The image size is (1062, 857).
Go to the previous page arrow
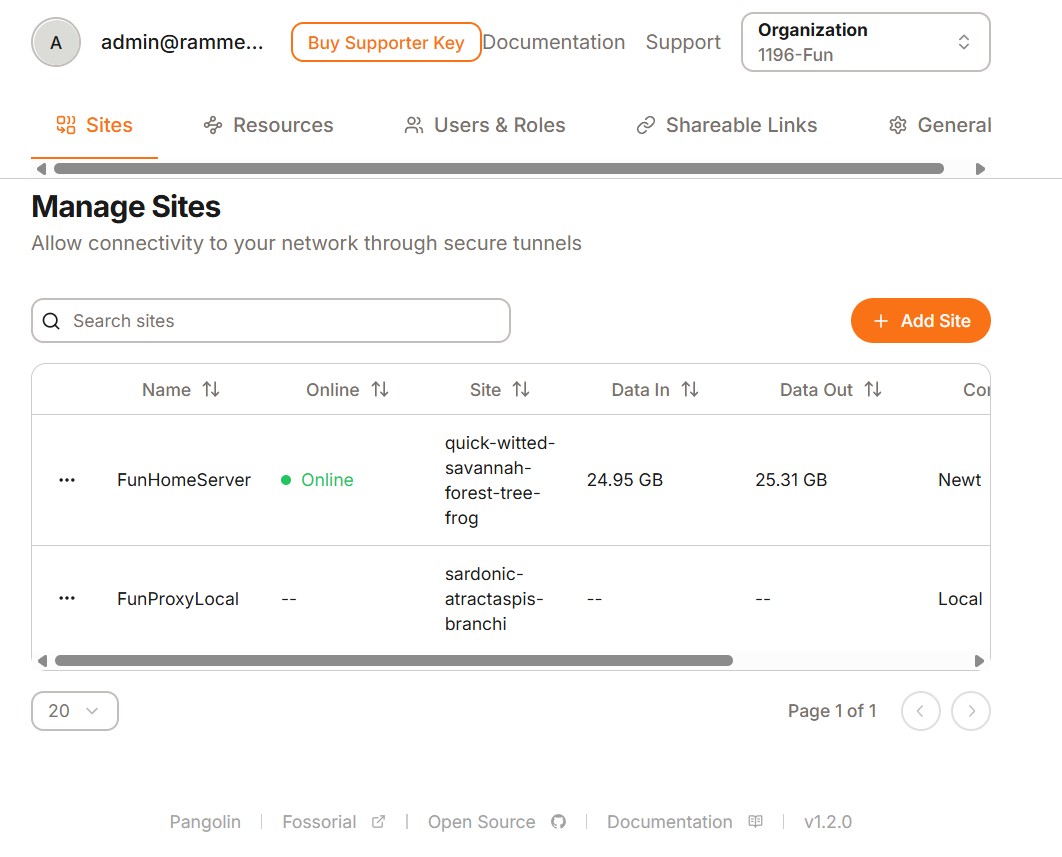pyautogui.click(x=920, y=711)
